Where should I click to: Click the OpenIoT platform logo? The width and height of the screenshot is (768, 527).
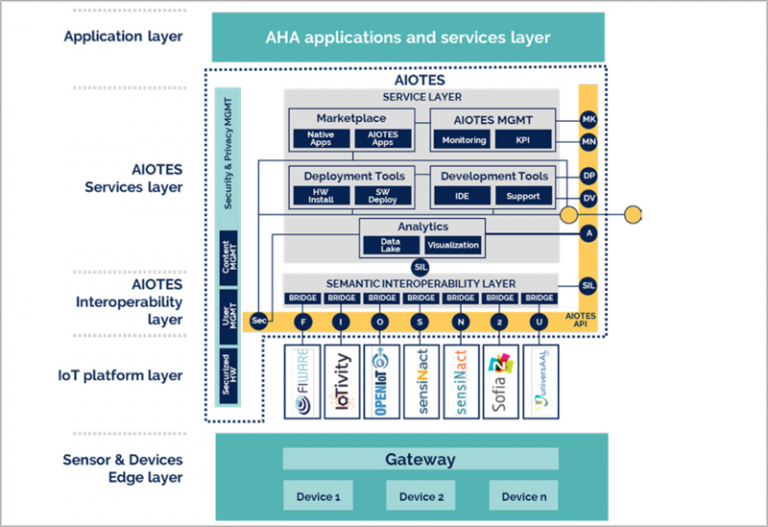(x=381, y=381)
